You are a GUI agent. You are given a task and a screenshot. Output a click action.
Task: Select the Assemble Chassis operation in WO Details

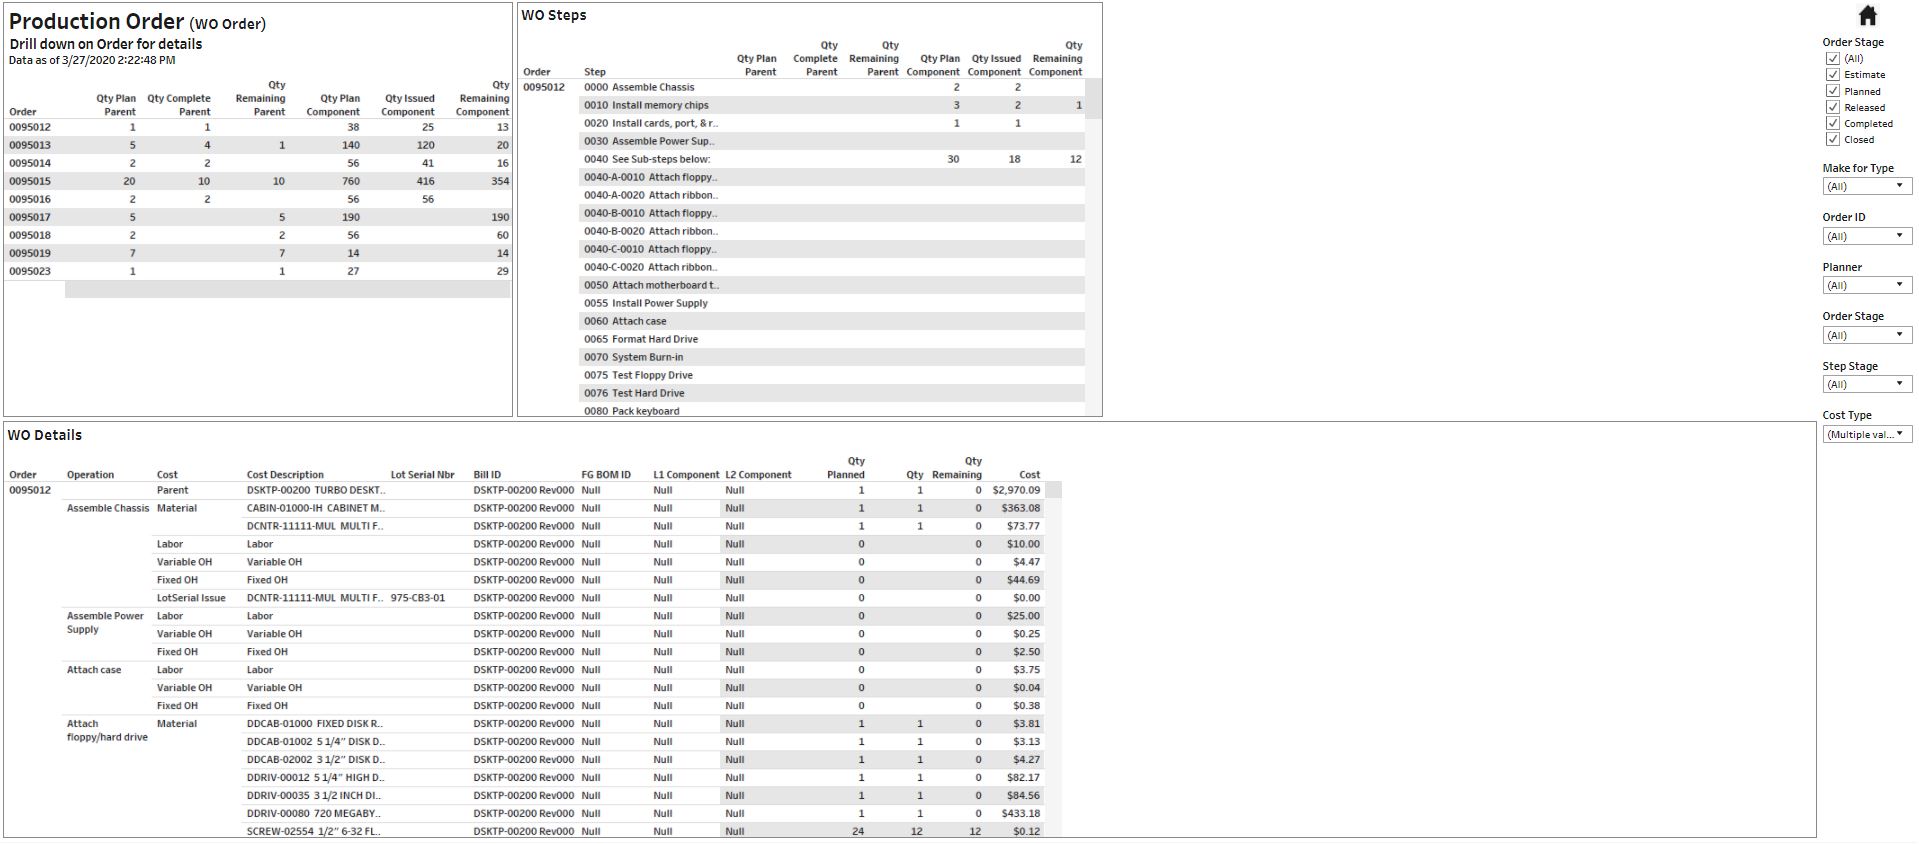pos(108,508)
